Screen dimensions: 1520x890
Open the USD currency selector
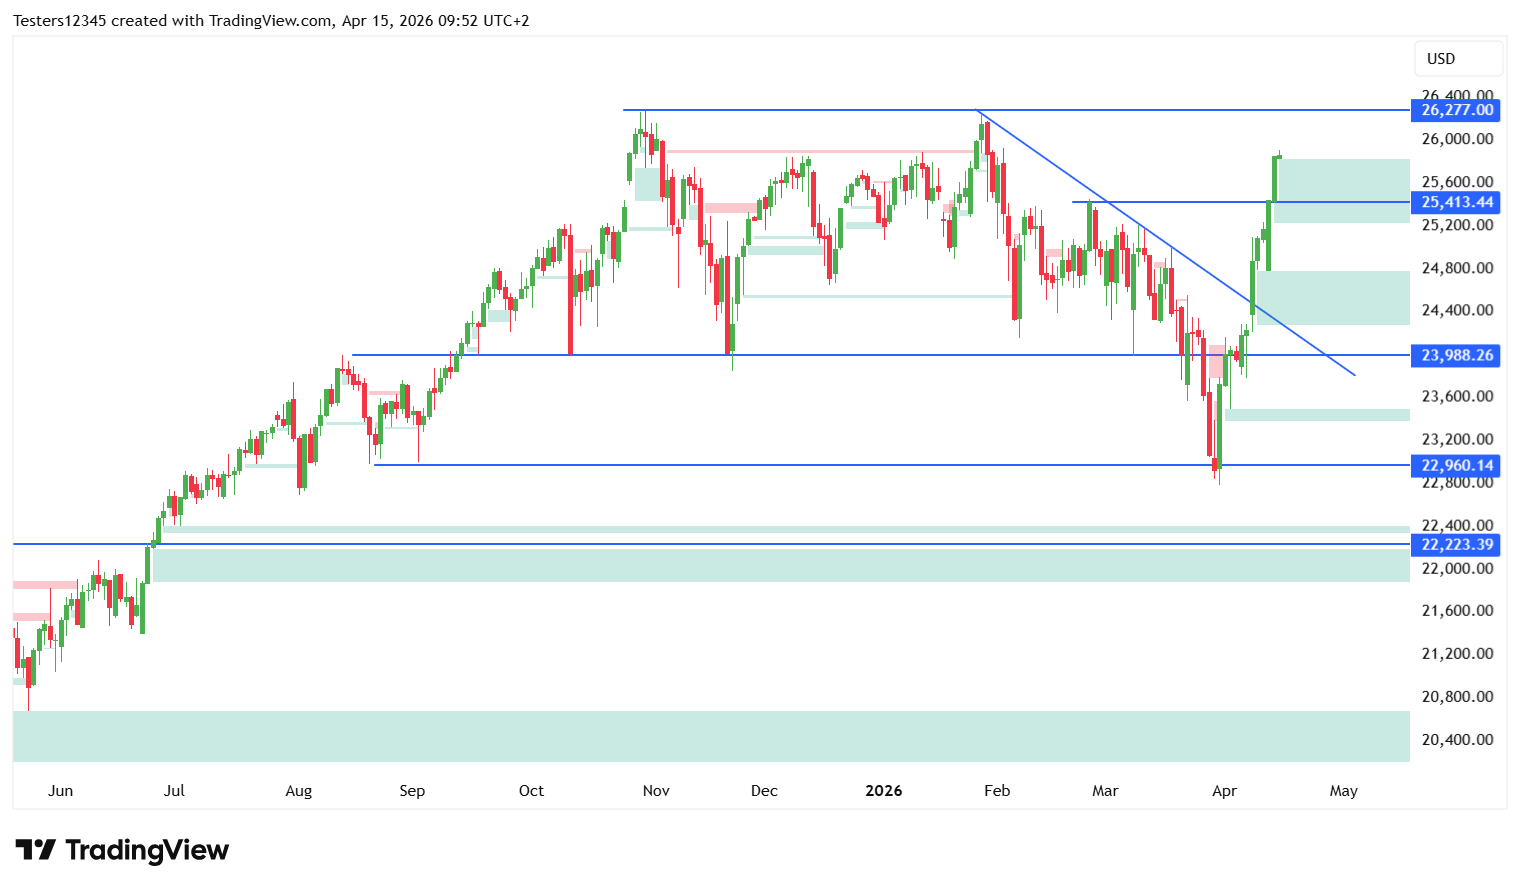point(1457,59)
